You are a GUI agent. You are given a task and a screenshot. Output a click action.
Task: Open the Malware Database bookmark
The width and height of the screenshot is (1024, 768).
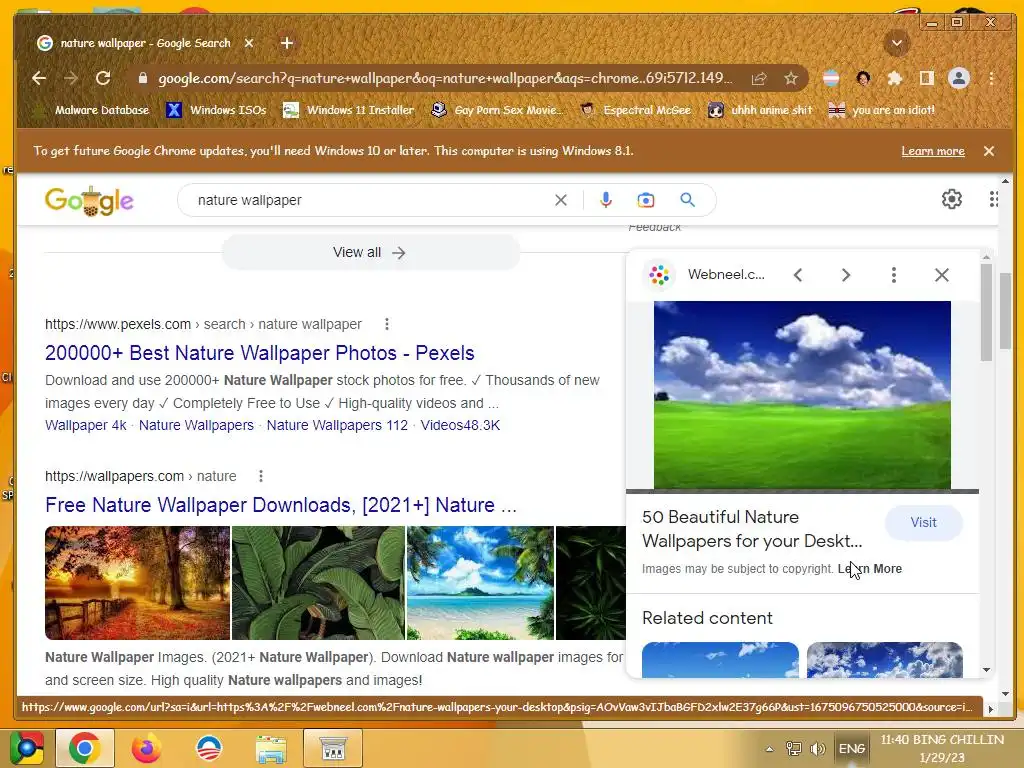pos(93,110)
